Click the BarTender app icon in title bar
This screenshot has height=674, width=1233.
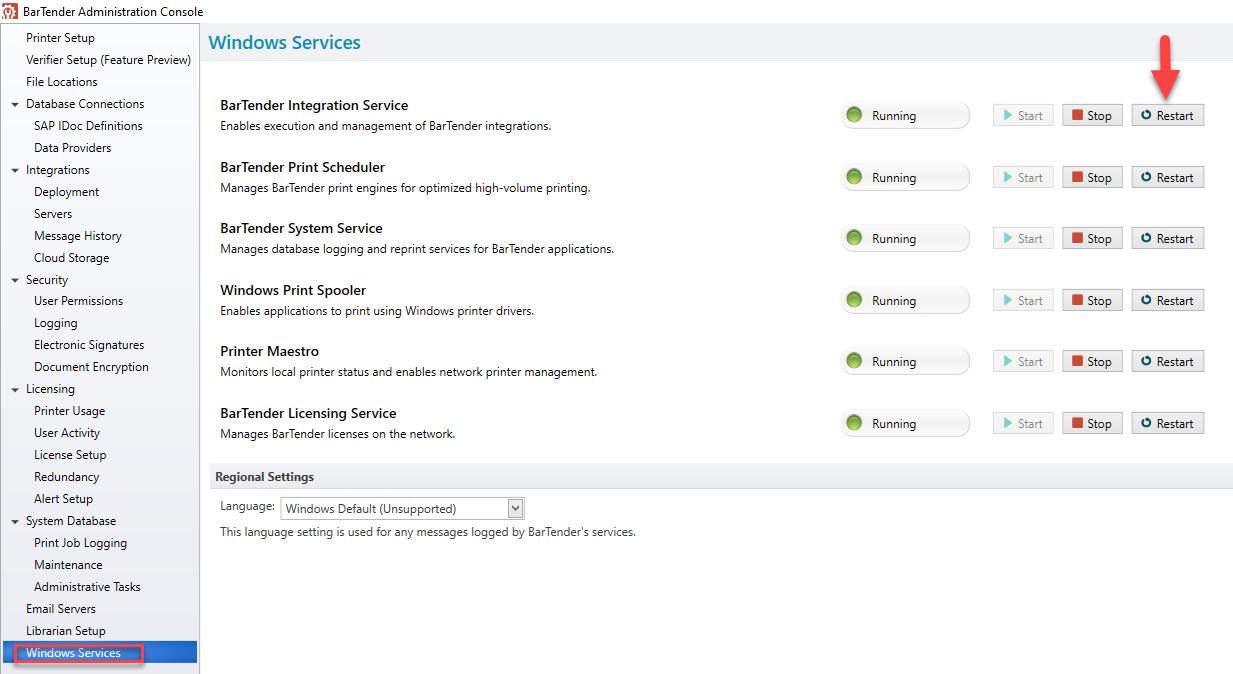(11, 12)
